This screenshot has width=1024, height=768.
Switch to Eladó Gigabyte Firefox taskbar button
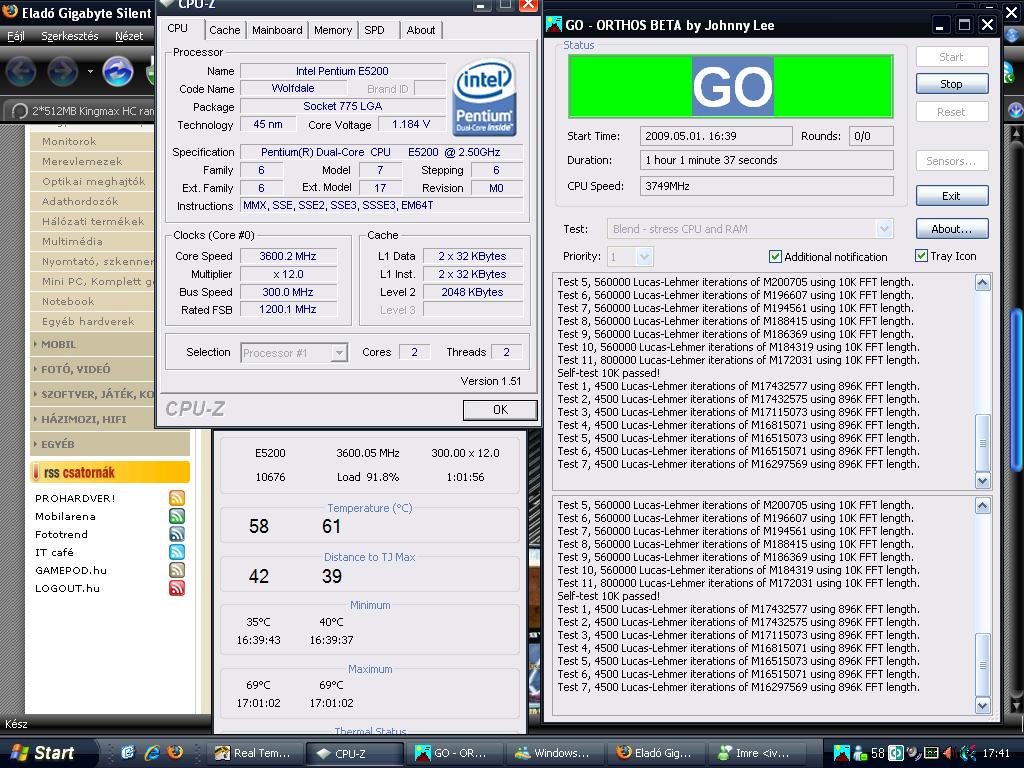[x=654, y=753]
